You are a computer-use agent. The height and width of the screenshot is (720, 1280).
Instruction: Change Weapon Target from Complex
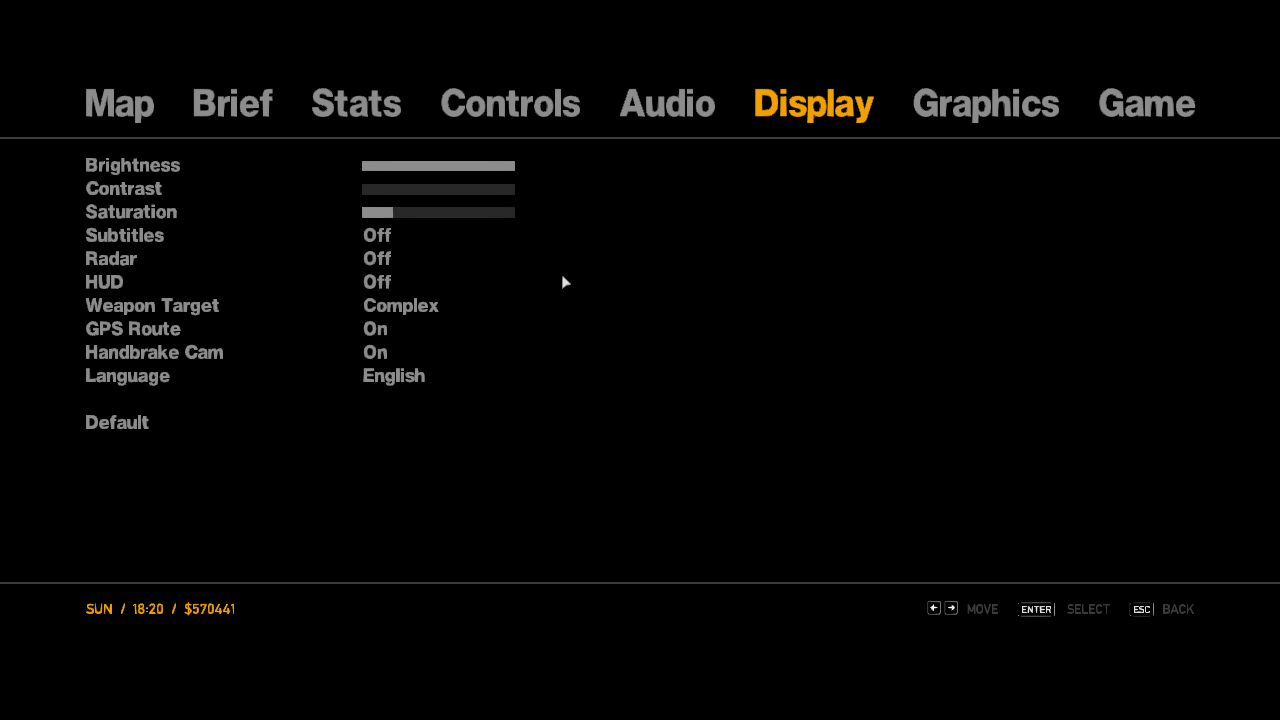[401, 306]
